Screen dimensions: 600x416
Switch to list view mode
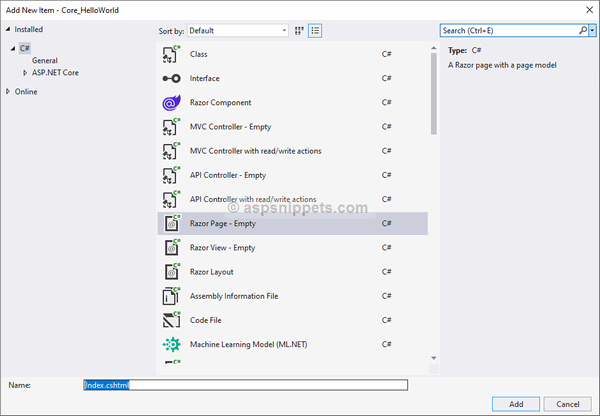pyautogui.click(x=315, y=31)
